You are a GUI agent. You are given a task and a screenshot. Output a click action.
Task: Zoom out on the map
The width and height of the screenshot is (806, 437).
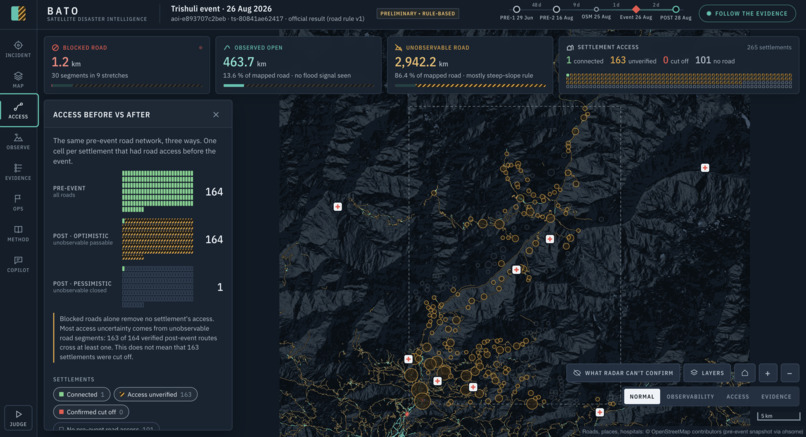pyautogui.click(x=790, y=373)
